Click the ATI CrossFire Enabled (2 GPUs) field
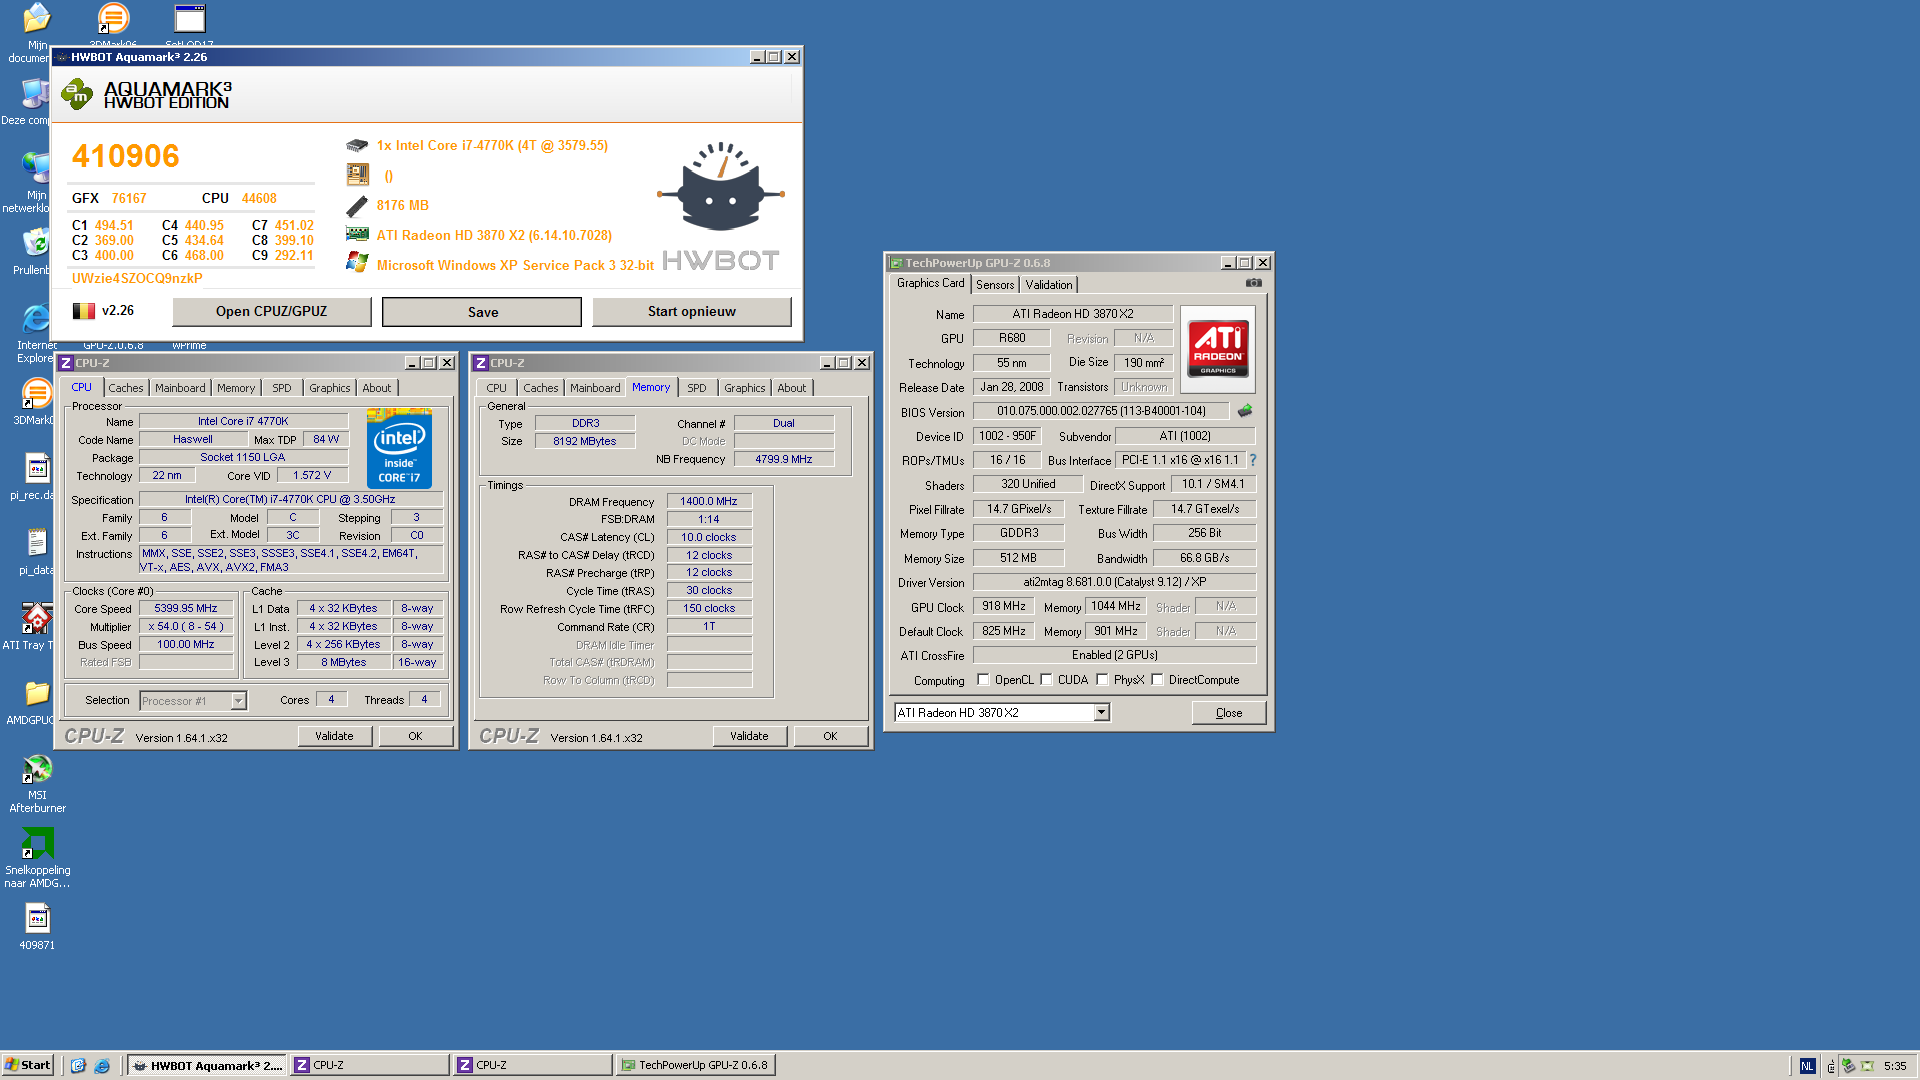The image size is (1920, 1080). pyautogui.click(x=1114, y=656)
